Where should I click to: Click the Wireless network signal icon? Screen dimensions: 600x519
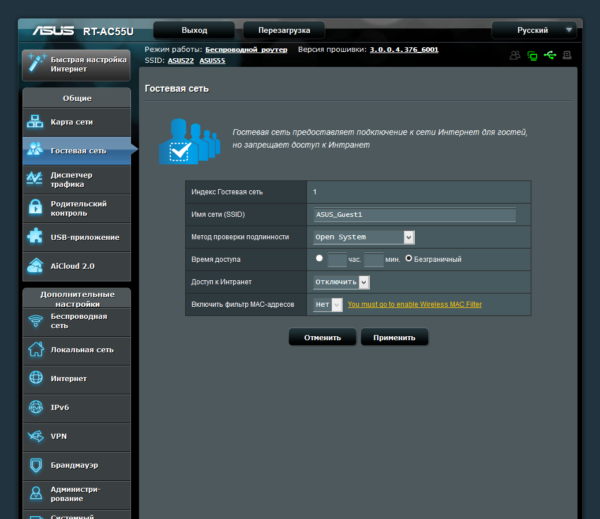click(x=36, y=321)
